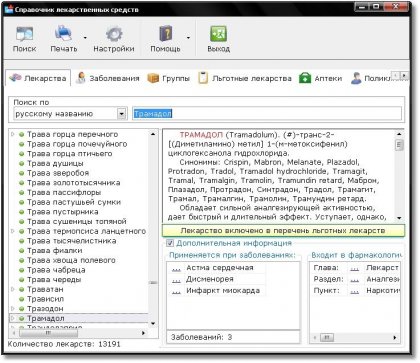Open details button for Астма сердечная

176,268
